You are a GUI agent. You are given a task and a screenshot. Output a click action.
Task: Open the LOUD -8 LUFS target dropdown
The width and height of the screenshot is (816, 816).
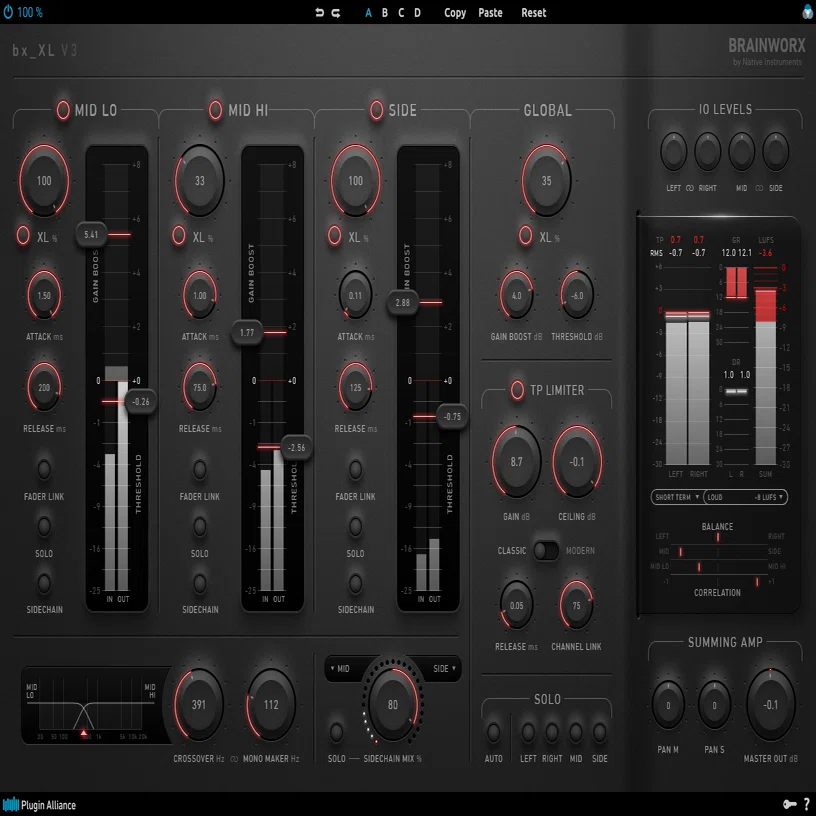(745, 497)
